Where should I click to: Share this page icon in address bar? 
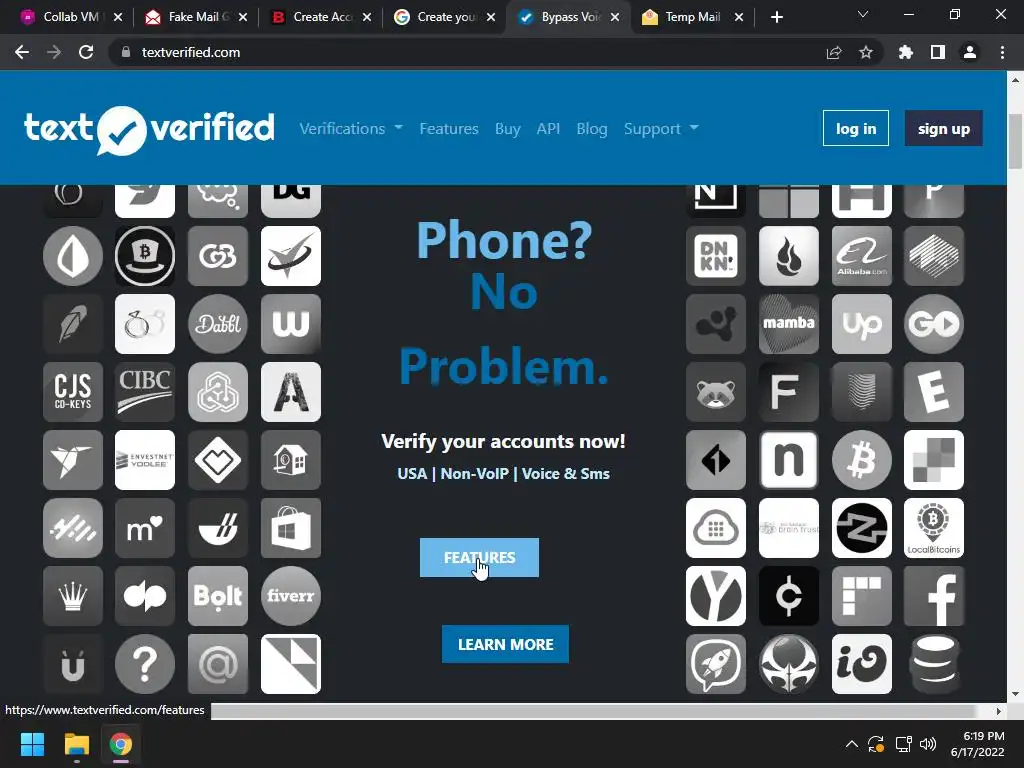click(834, 52)
